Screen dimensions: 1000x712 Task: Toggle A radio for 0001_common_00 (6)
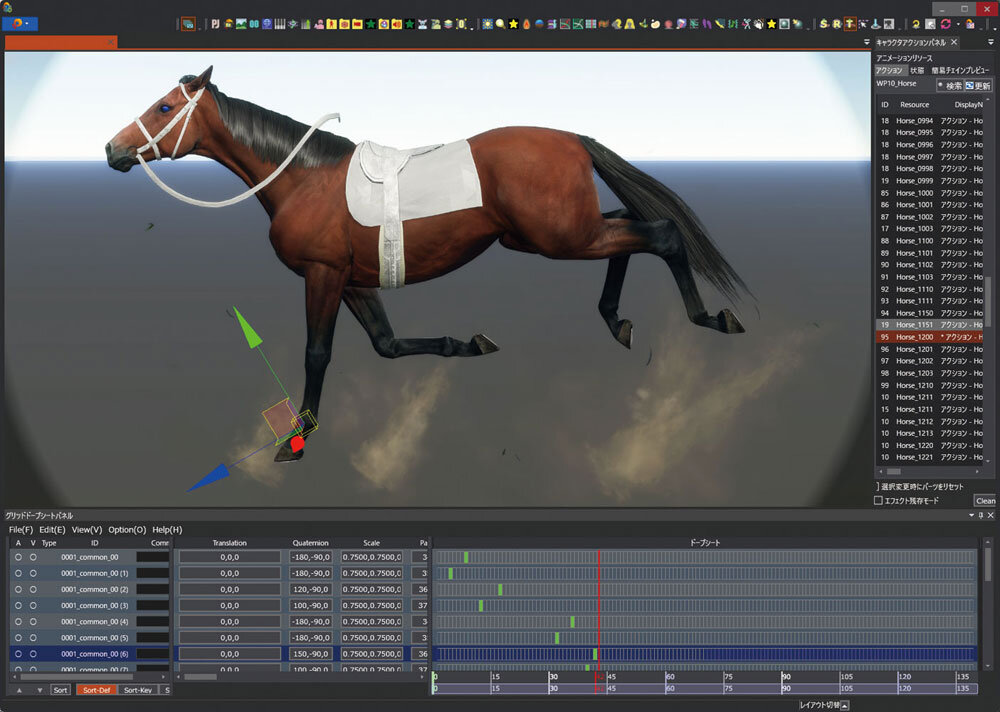tap(18, 653)
